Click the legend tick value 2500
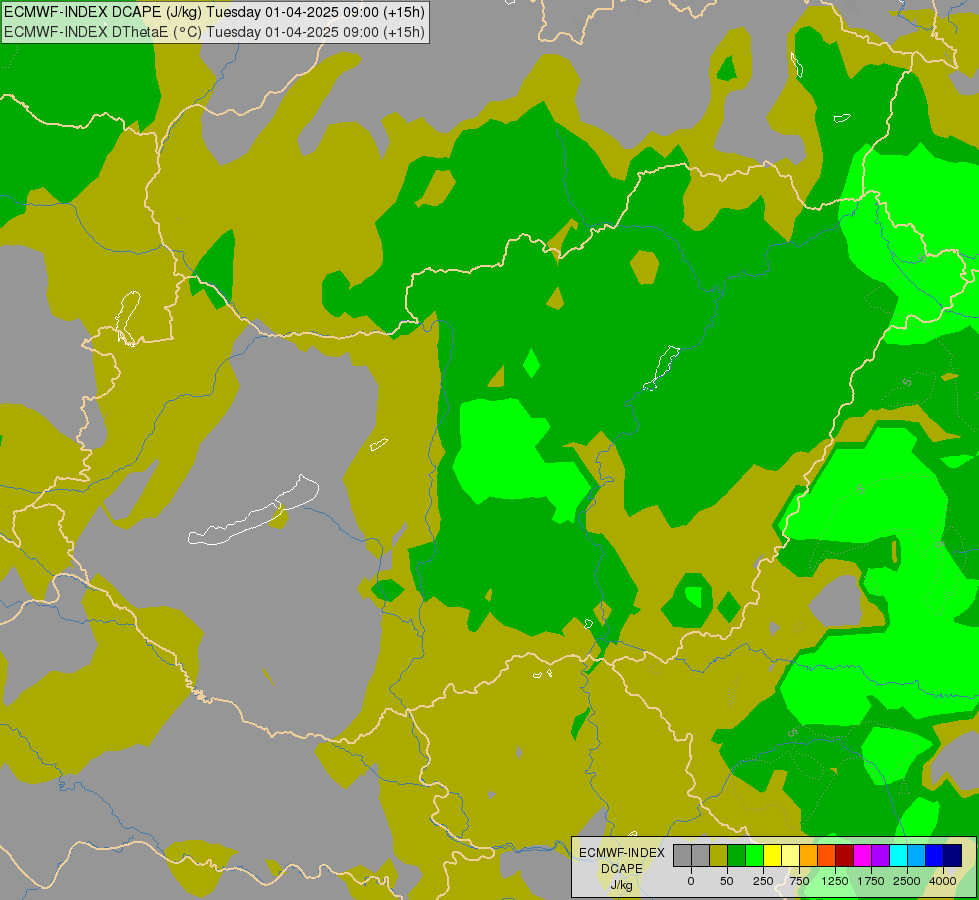Screen dimensions: 979x900 [x=907, y=881]
